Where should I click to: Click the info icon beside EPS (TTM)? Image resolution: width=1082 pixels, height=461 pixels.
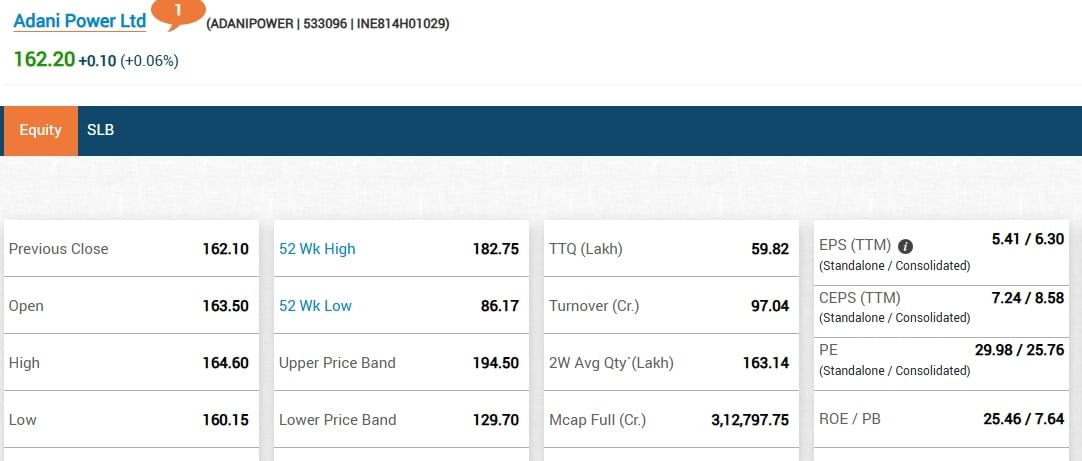[x=905, y=246]
